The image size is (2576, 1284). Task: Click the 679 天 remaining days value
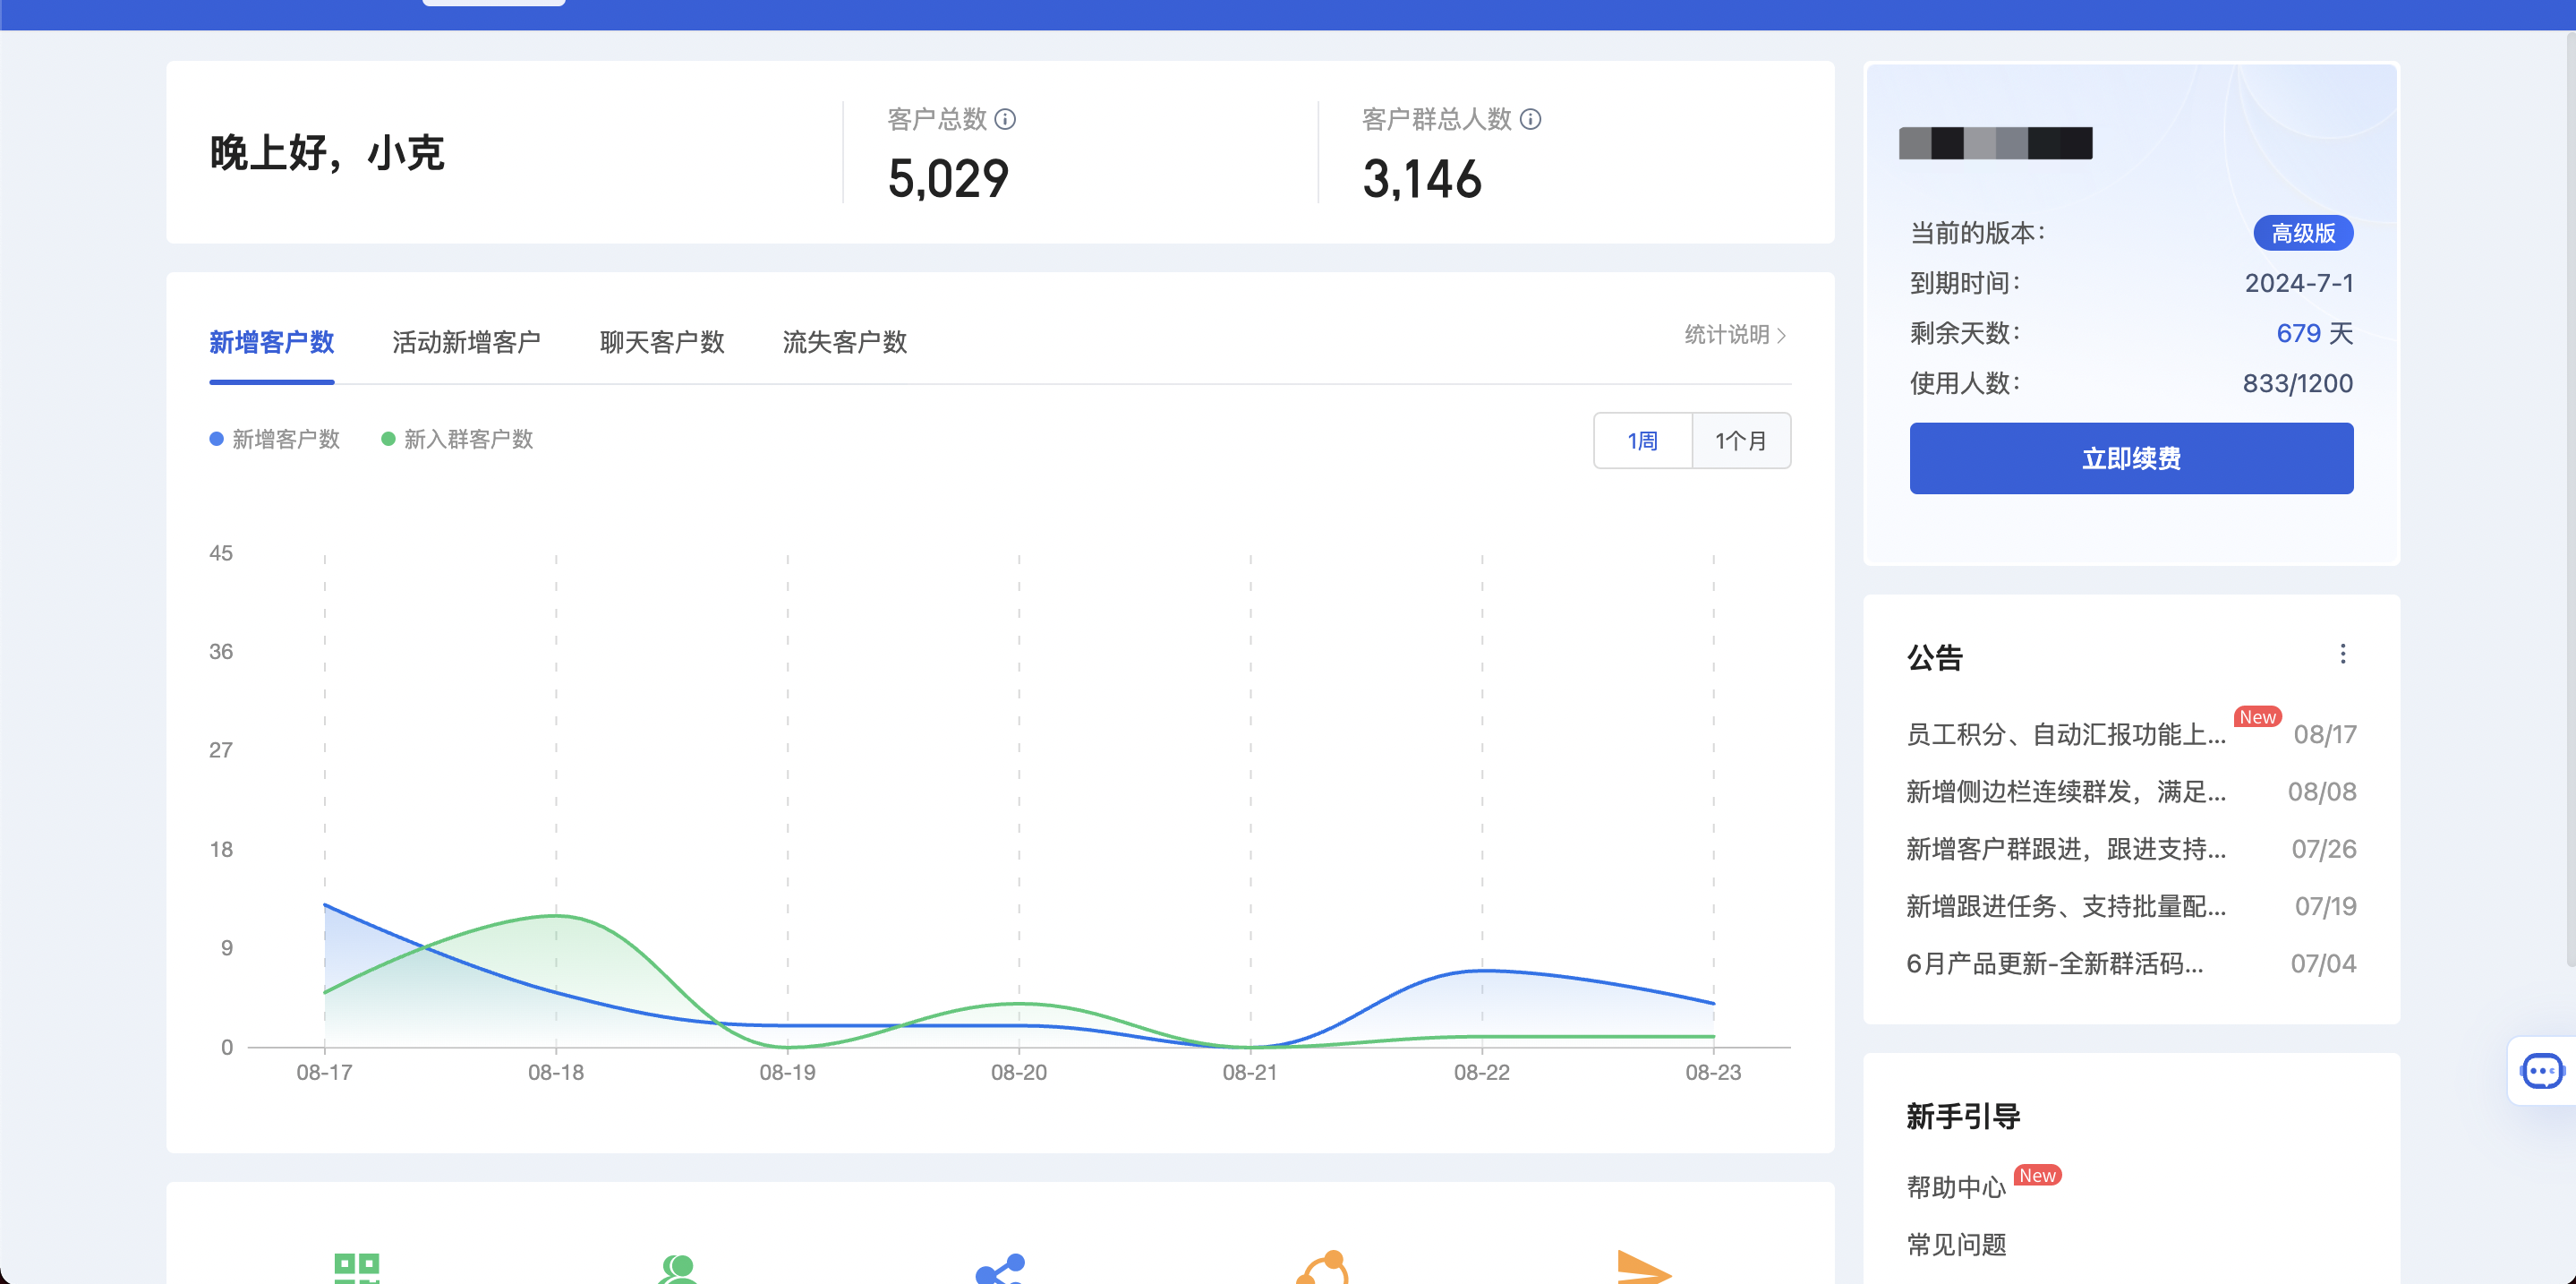[x=2314, y=333]
